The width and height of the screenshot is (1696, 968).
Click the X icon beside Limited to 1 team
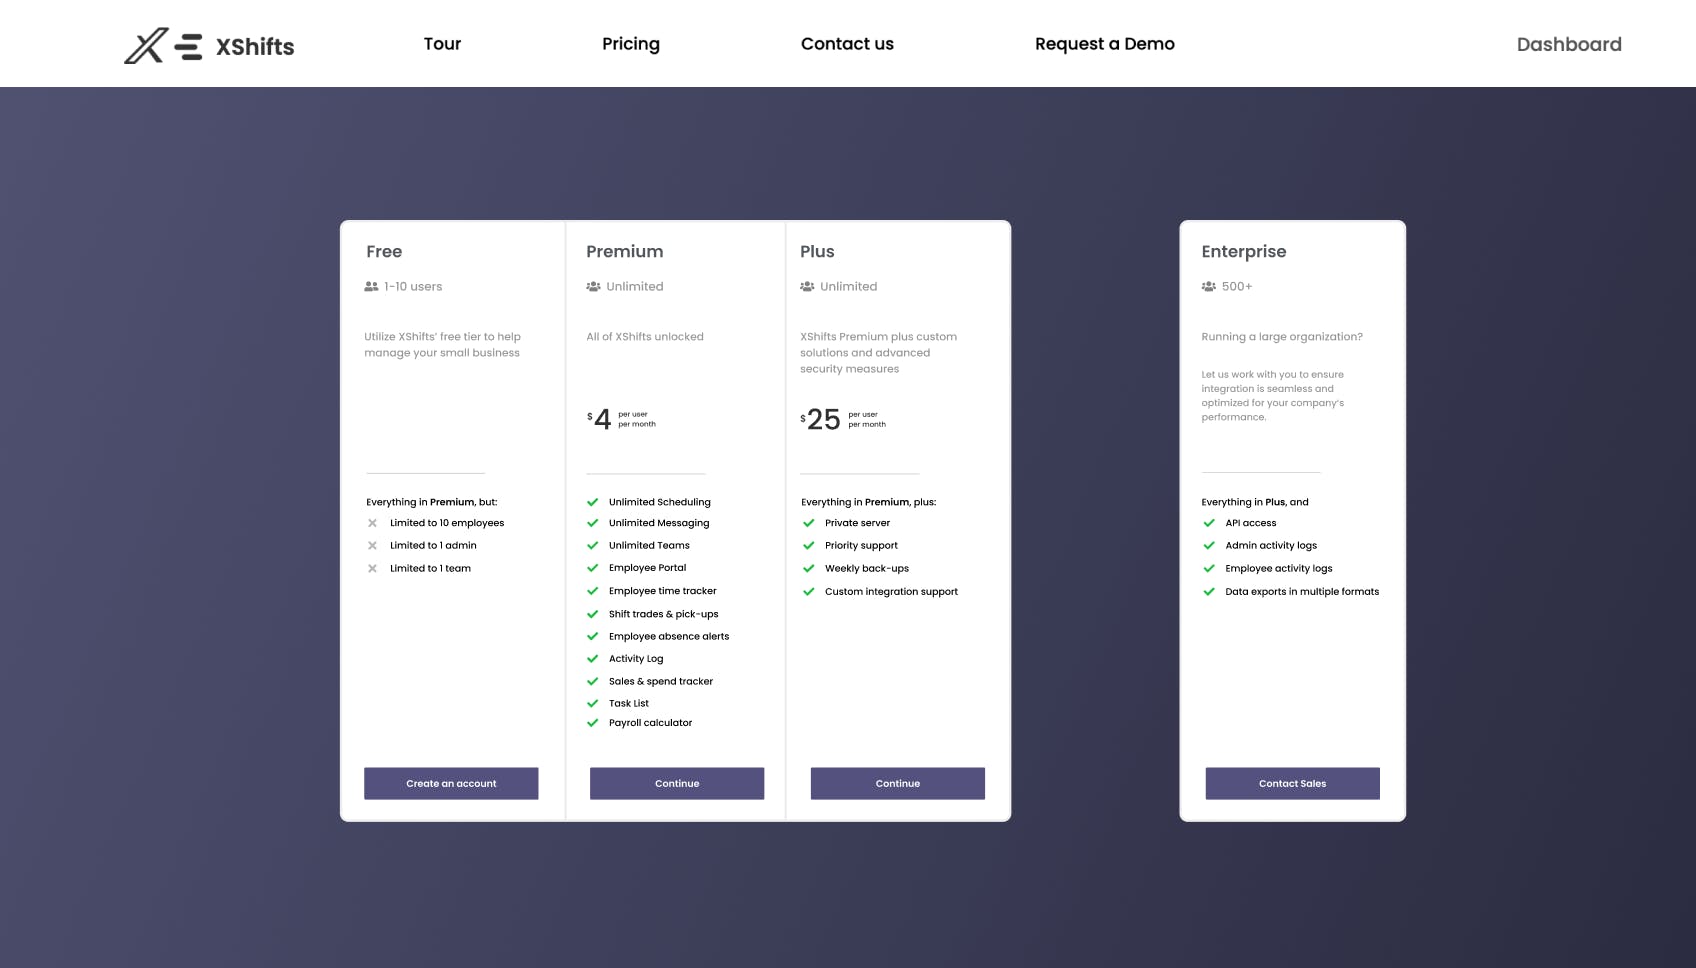372,569
